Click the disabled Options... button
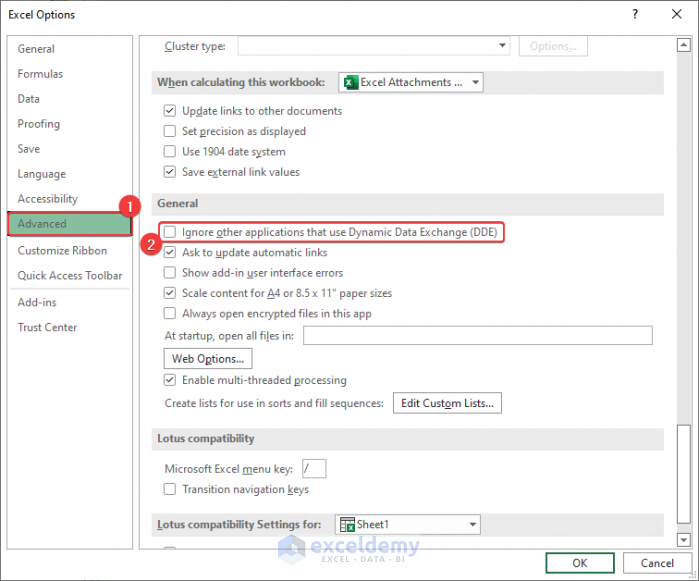 tap(553, 46)
